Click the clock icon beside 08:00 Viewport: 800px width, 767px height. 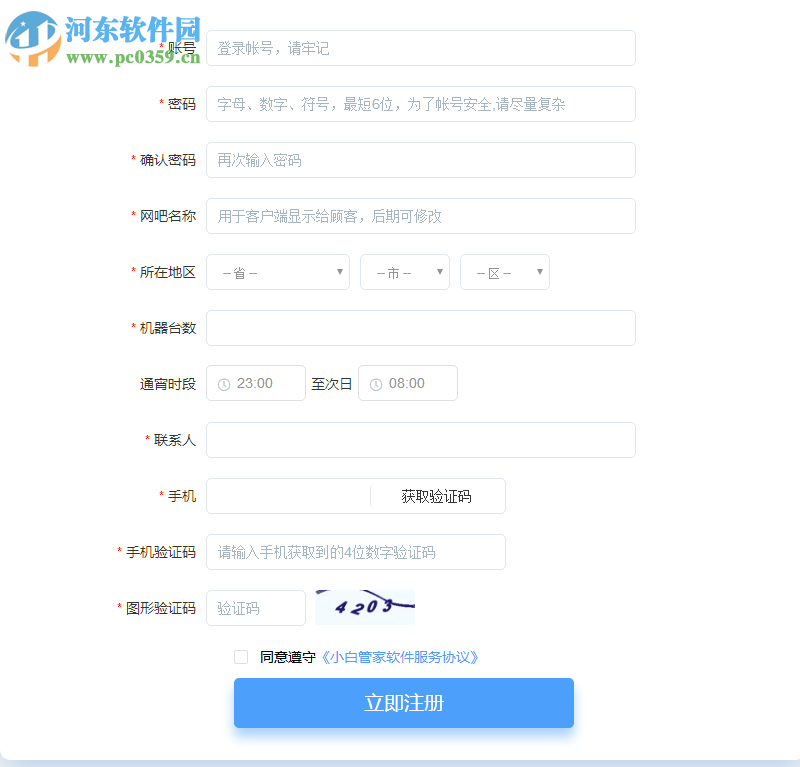(x=377, y=383)
